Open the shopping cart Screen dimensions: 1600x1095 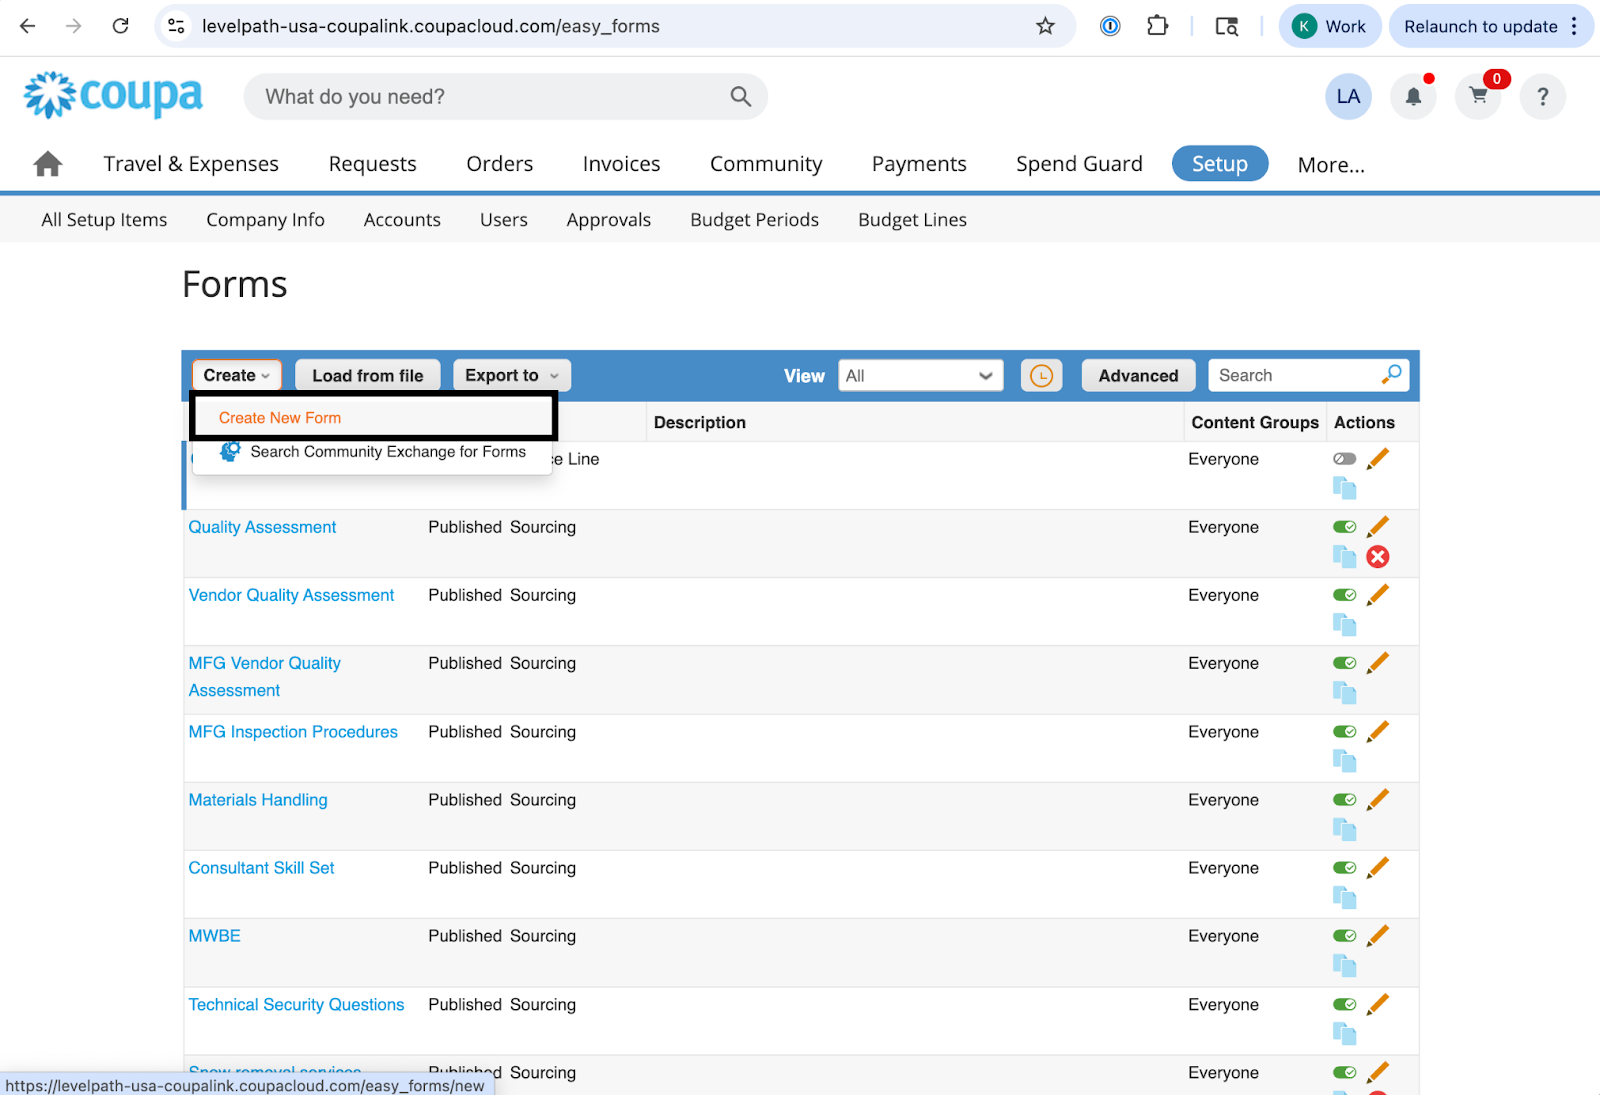point(1478,97)
